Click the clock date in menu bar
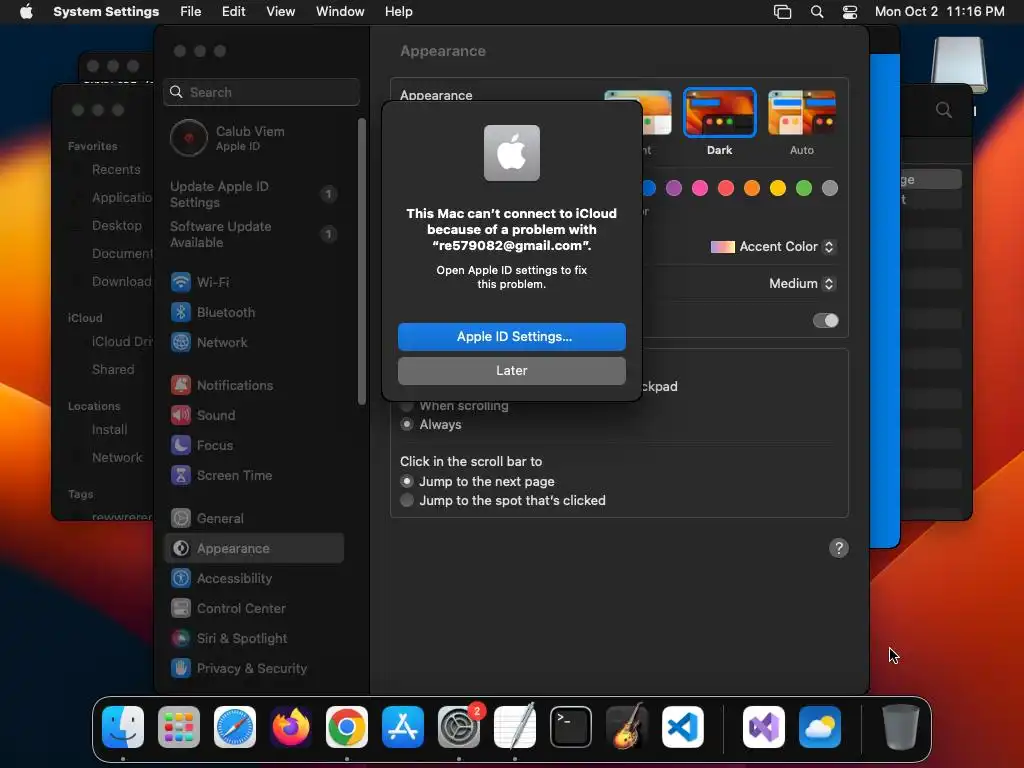Screen dimensions: 1024x768 [940, 12]
